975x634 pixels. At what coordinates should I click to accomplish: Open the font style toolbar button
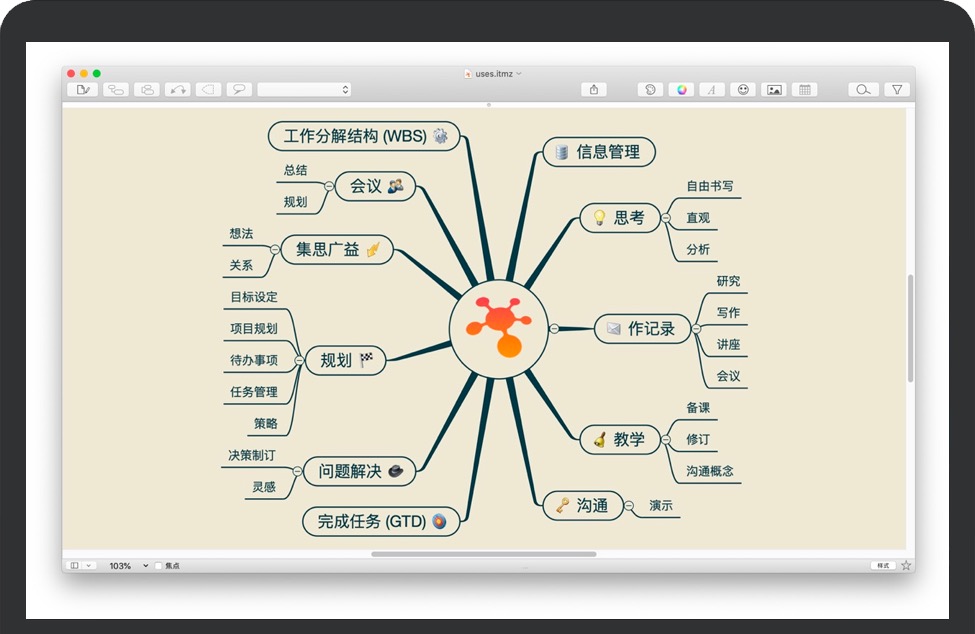click(x=712, y=90)
